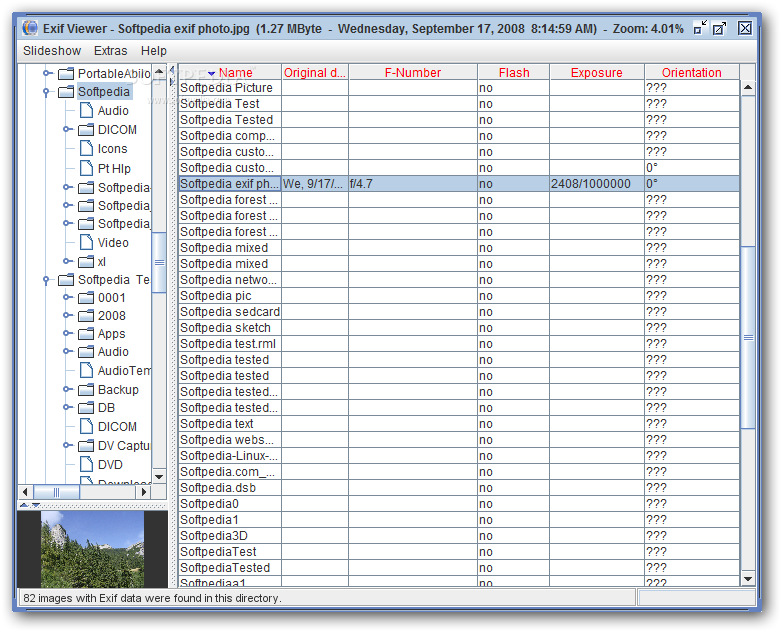Viewport: 782px width, 632px height.
Task: Expand the first DICOM folder node
Action: pyautogui.click(x=67, y=129)
